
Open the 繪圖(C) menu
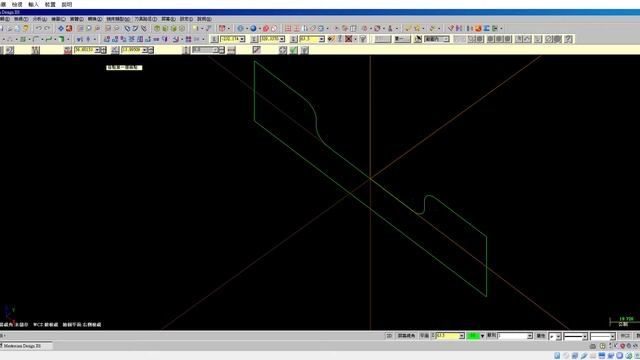point(58,19)
